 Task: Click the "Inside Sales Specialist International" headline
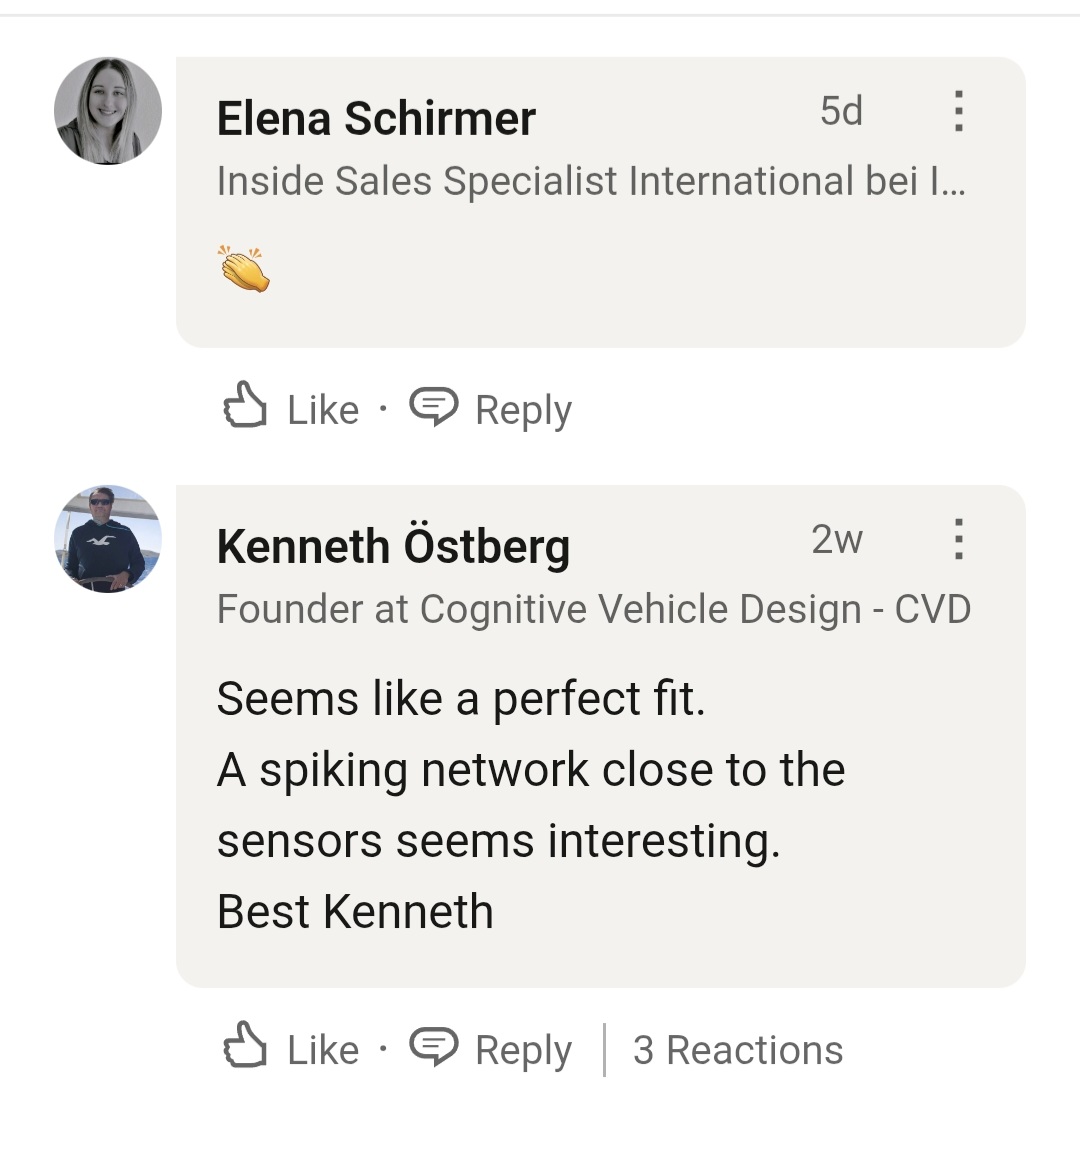590,181
